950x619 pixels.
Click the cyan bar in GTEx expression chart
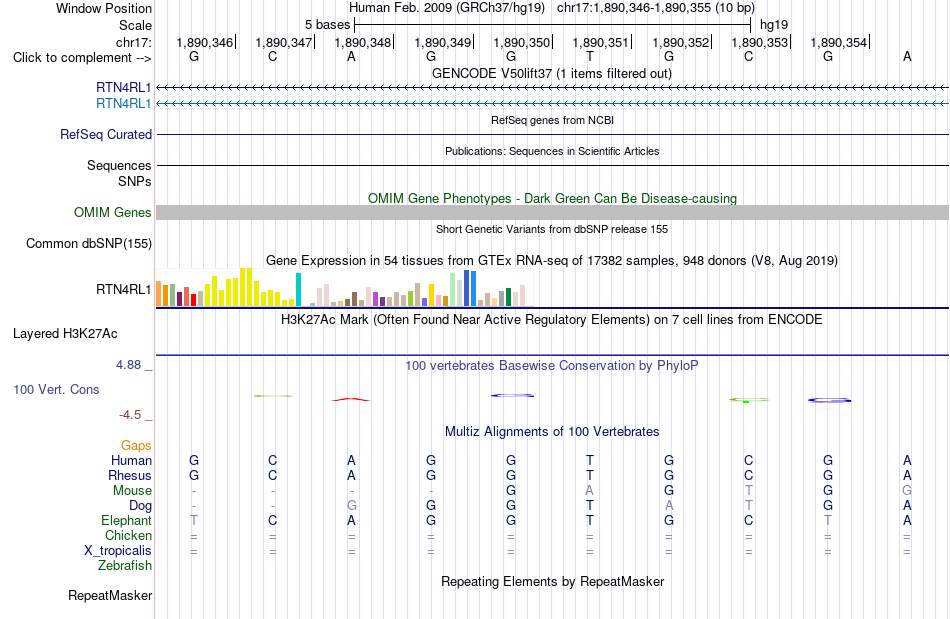click(x=298, y=290)
